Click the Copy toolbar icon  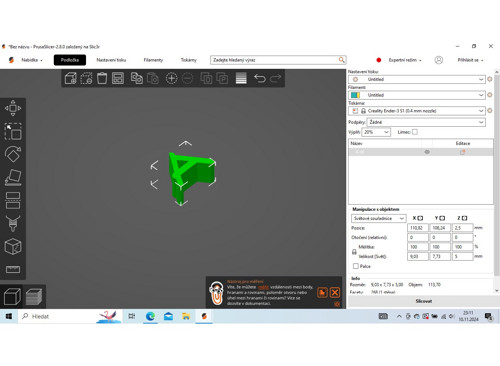pyautogui.click(x=137, y=78)
